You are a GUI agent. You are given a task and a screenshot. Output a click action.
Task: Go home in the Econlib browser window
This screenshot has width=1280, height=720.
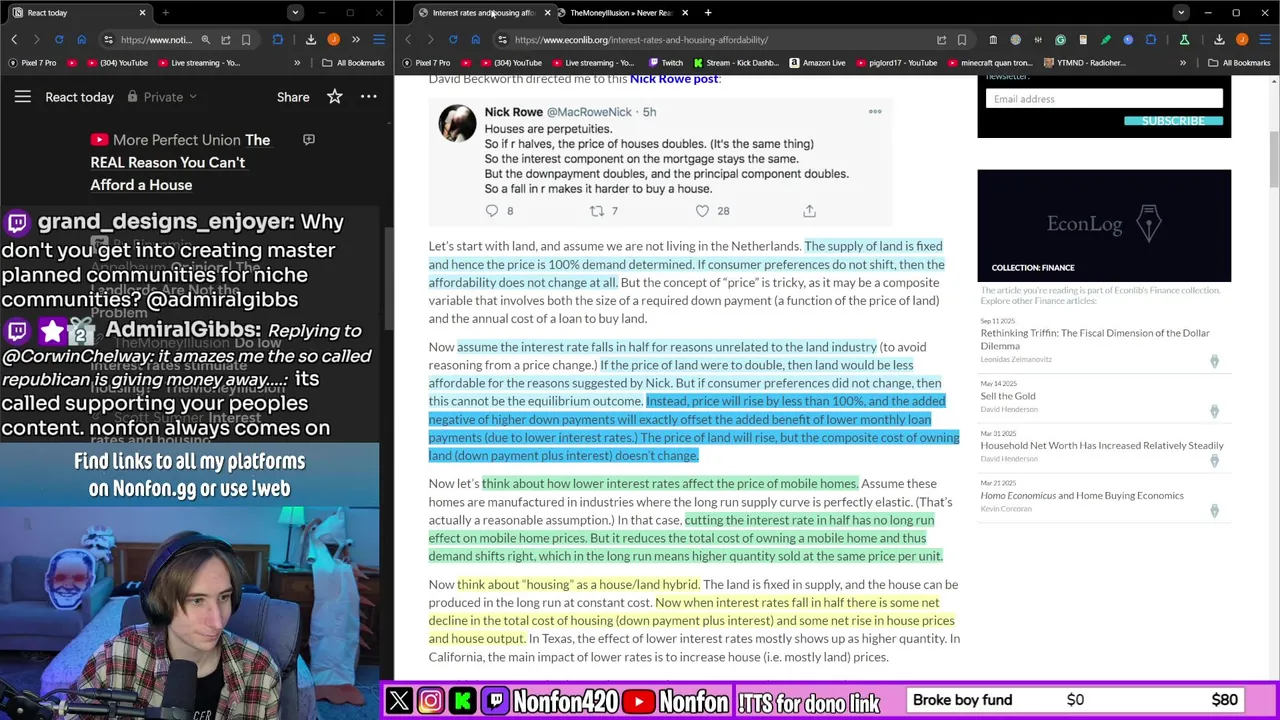point(476,40)
